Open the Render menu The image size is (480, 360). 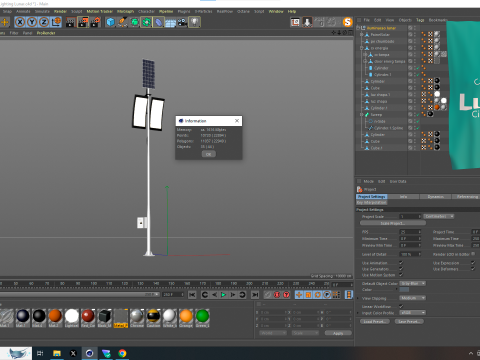pos(60,11)
